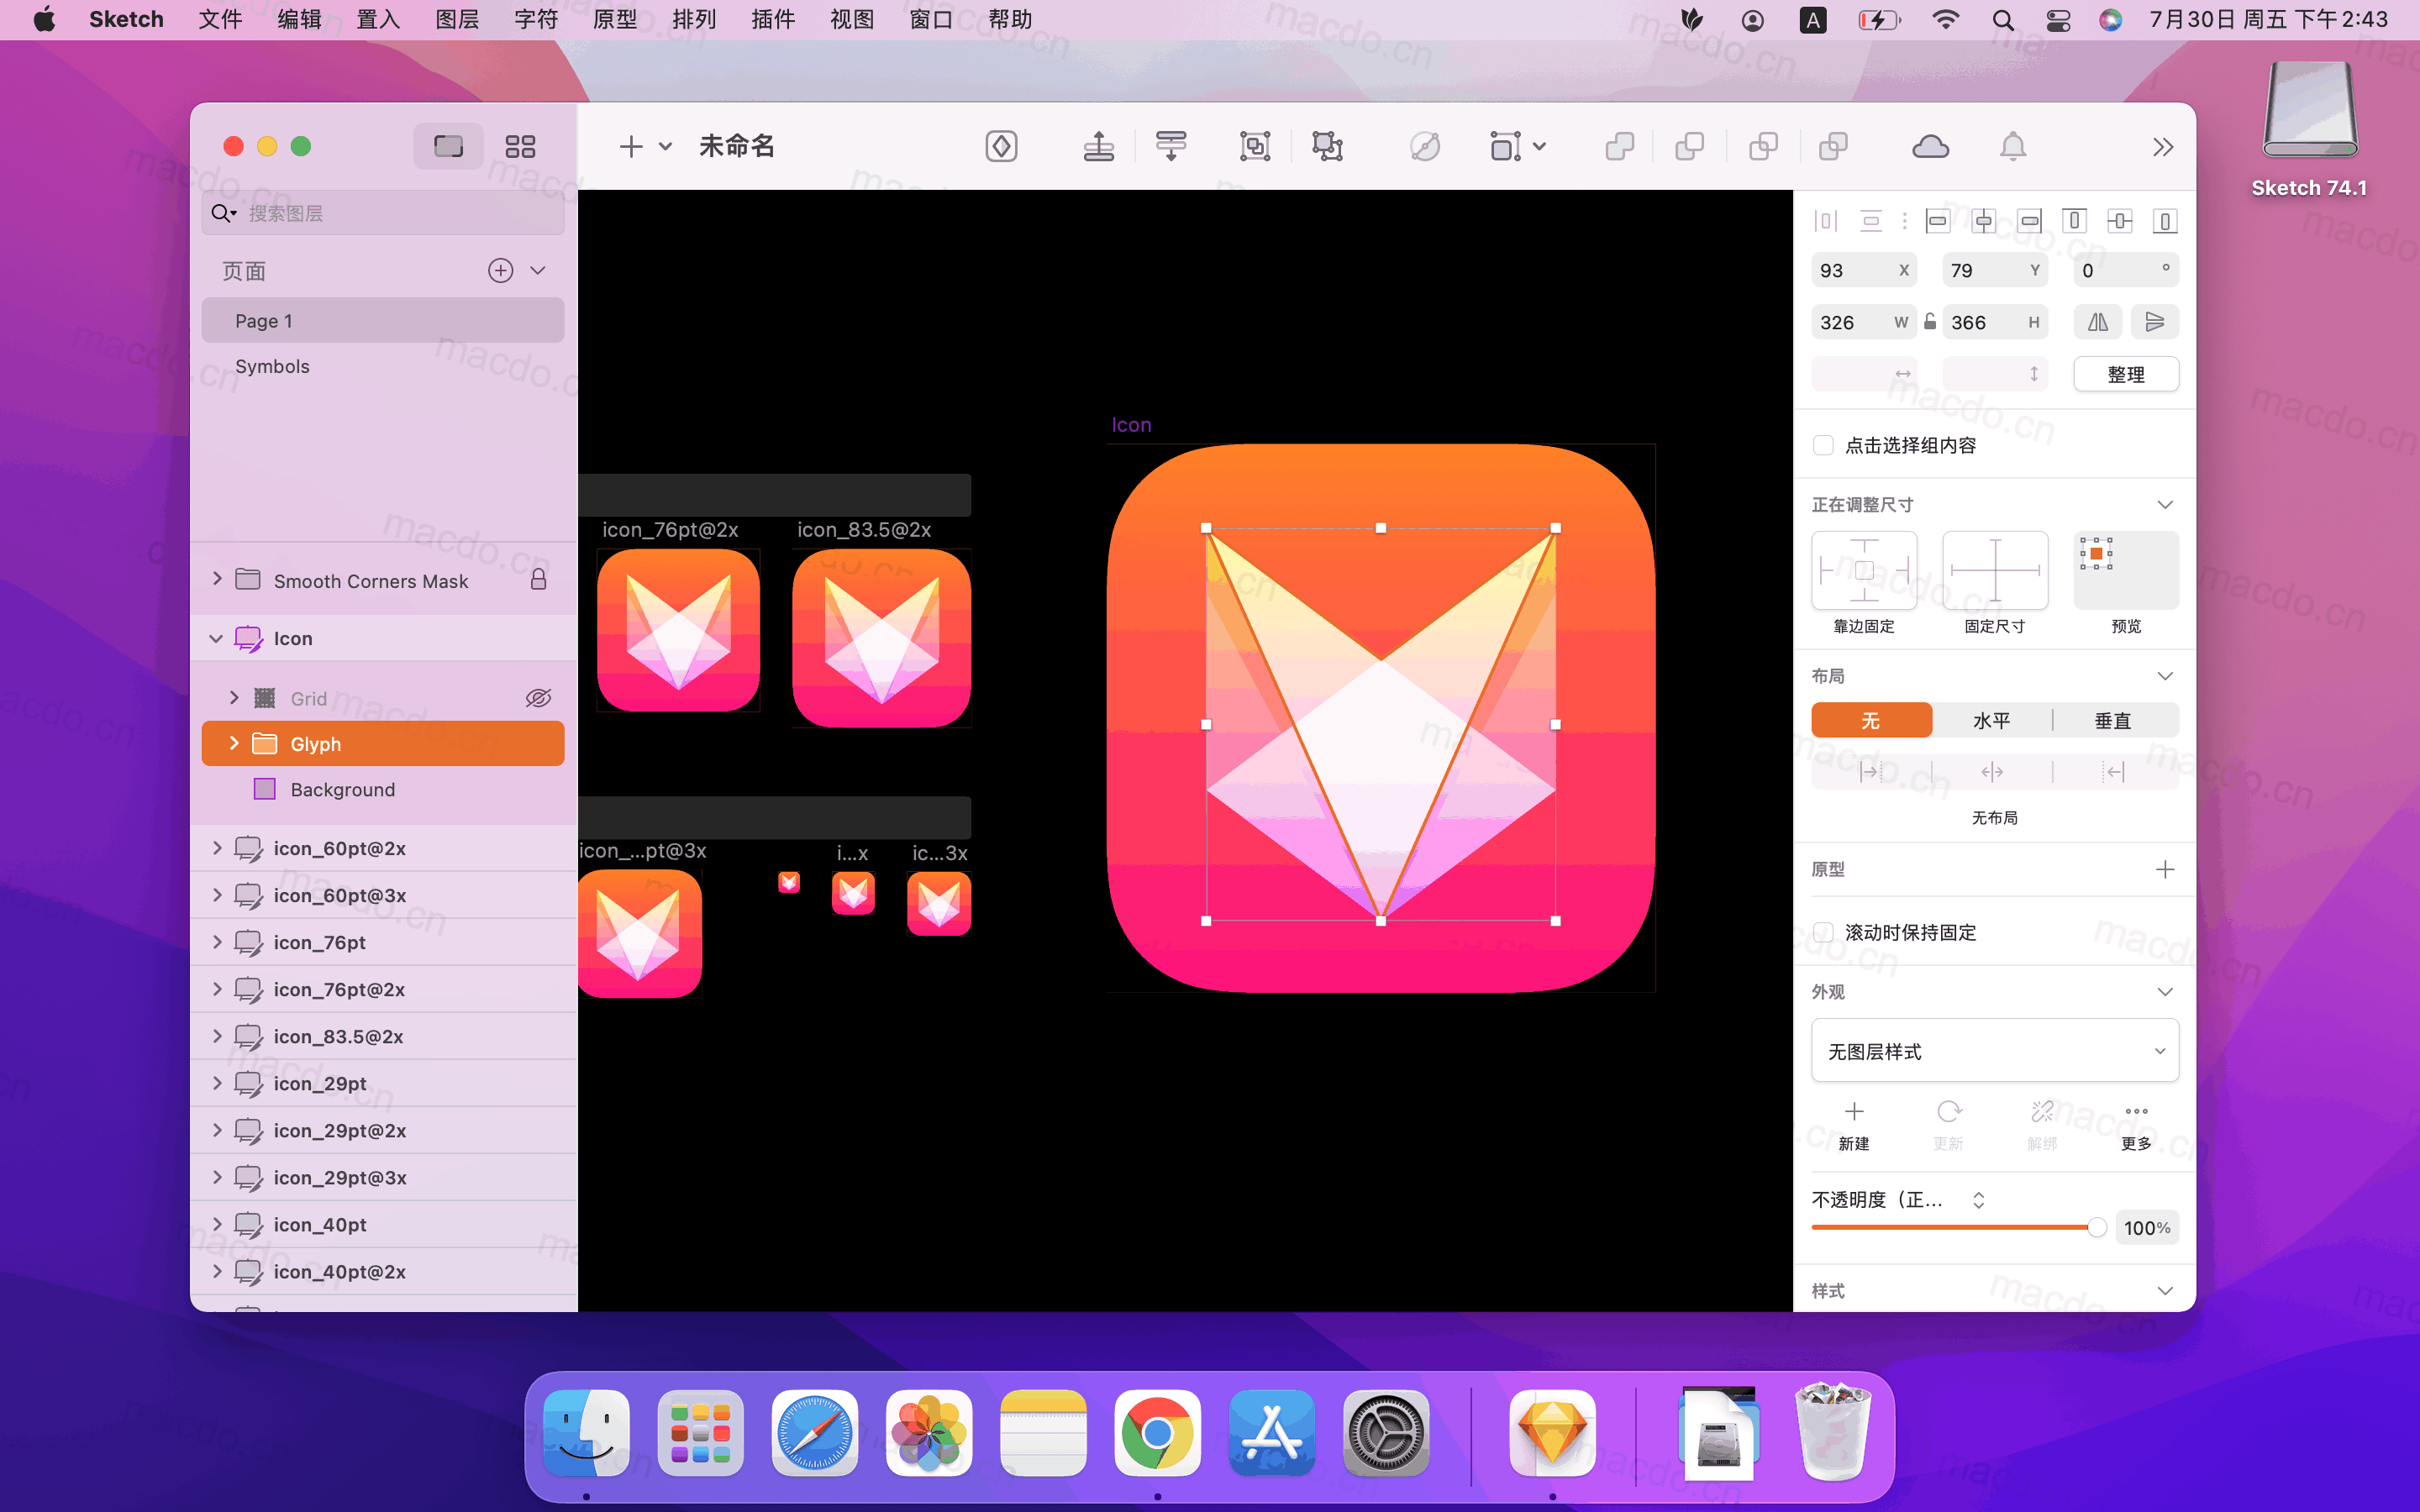Click the Union boolean operation icon

click(x=1619, y=147)
